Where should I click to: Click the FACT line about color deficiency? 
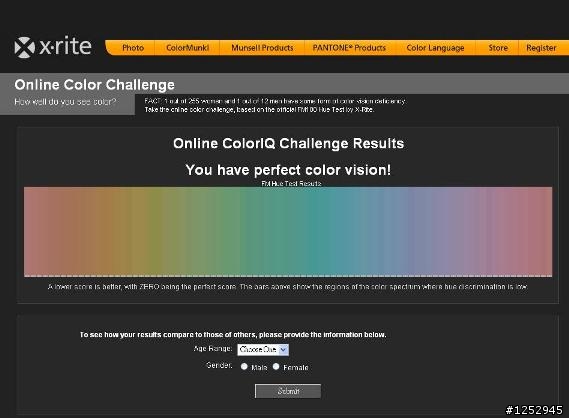click(x=275, y=101)
